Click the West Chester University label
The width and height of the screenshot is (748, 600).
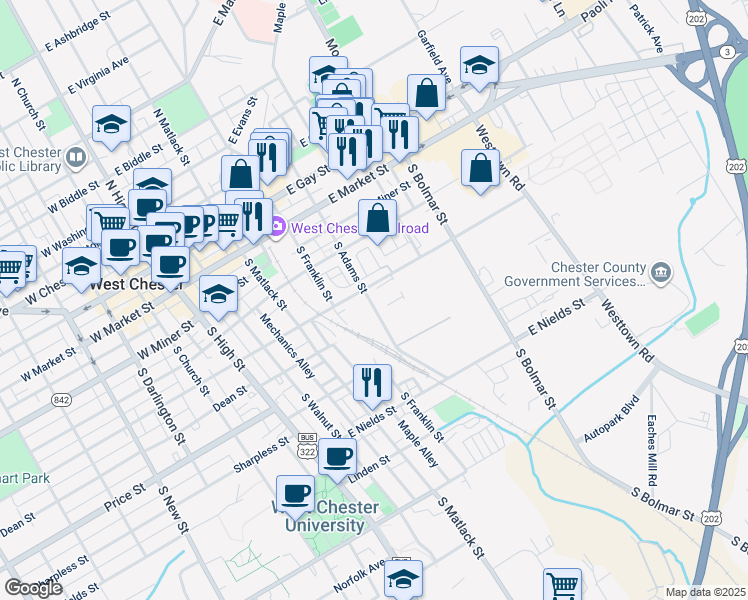(x=325, y=516)
